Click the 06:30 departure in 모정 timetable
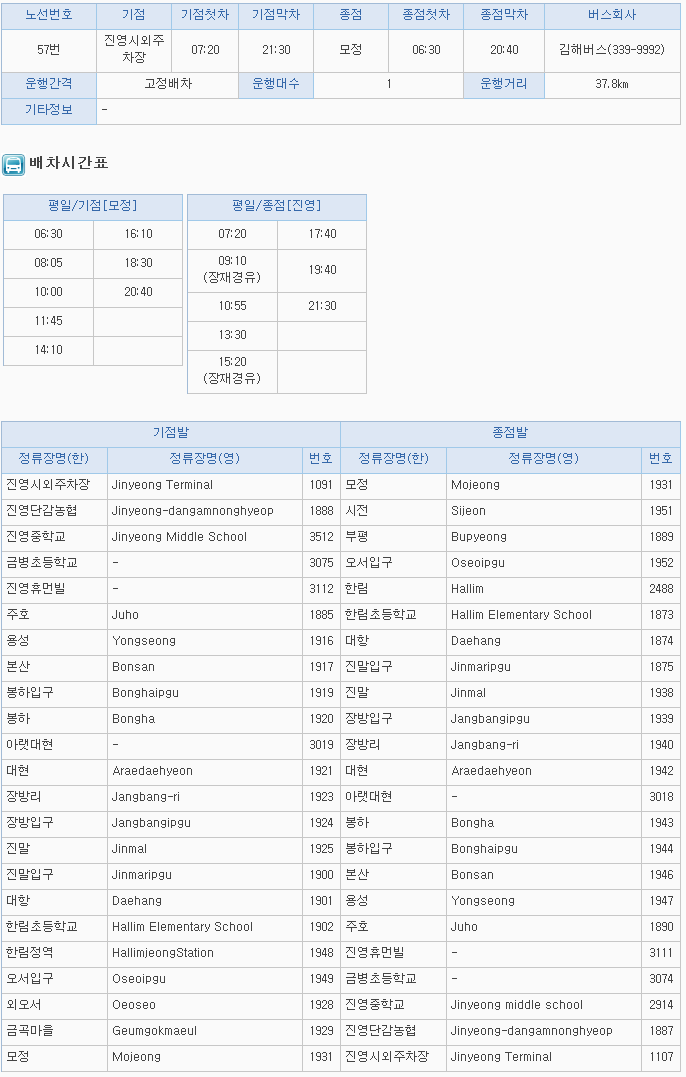 [48, 234]
